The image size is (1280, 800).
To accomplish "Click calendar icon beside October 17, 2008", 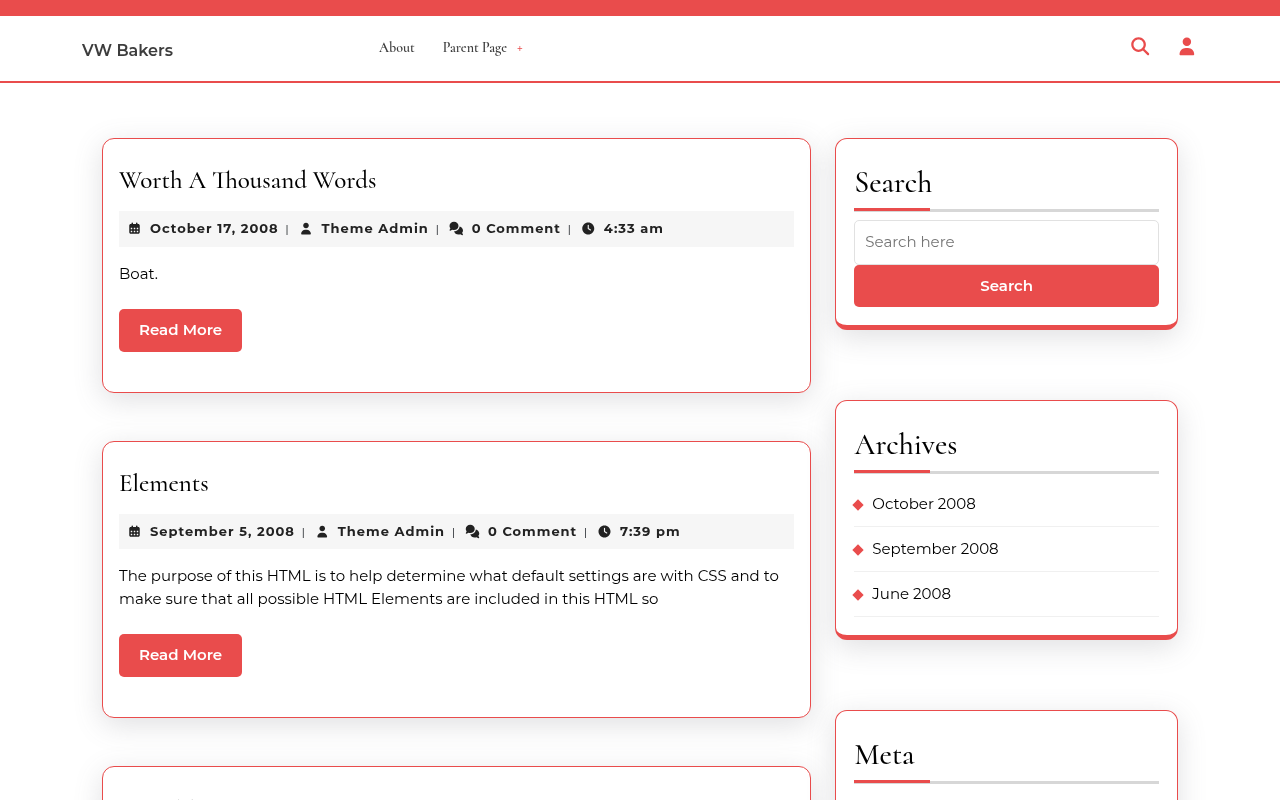I will click(x=135, y=229).
